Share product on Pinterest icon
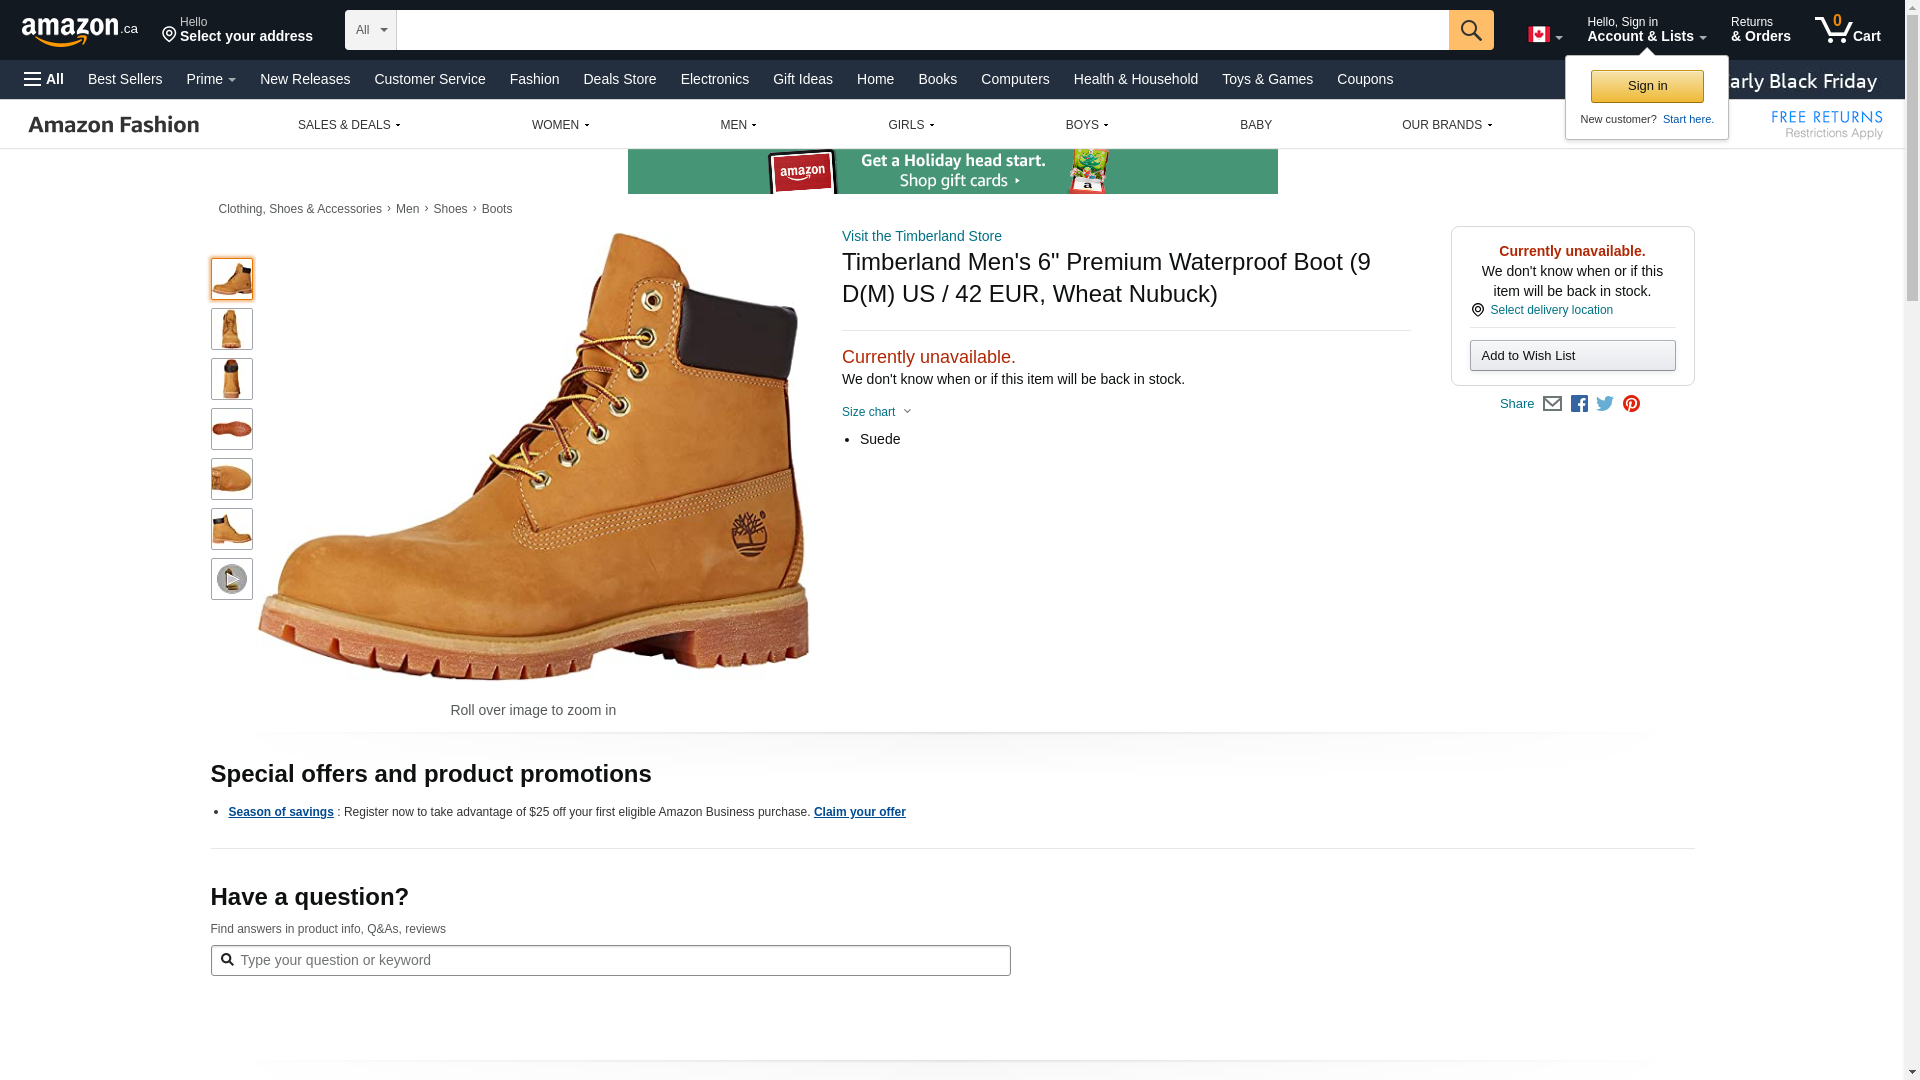The image size is (1920, 1080). tap(1631, 404)
